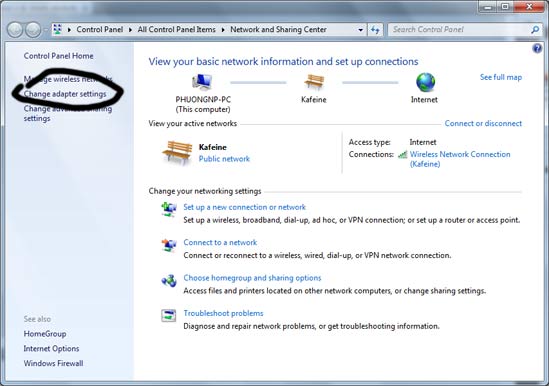This screenshot has height=386, width=549.
Task: Open Help via the question mark icon
Action: click(537, 48)
